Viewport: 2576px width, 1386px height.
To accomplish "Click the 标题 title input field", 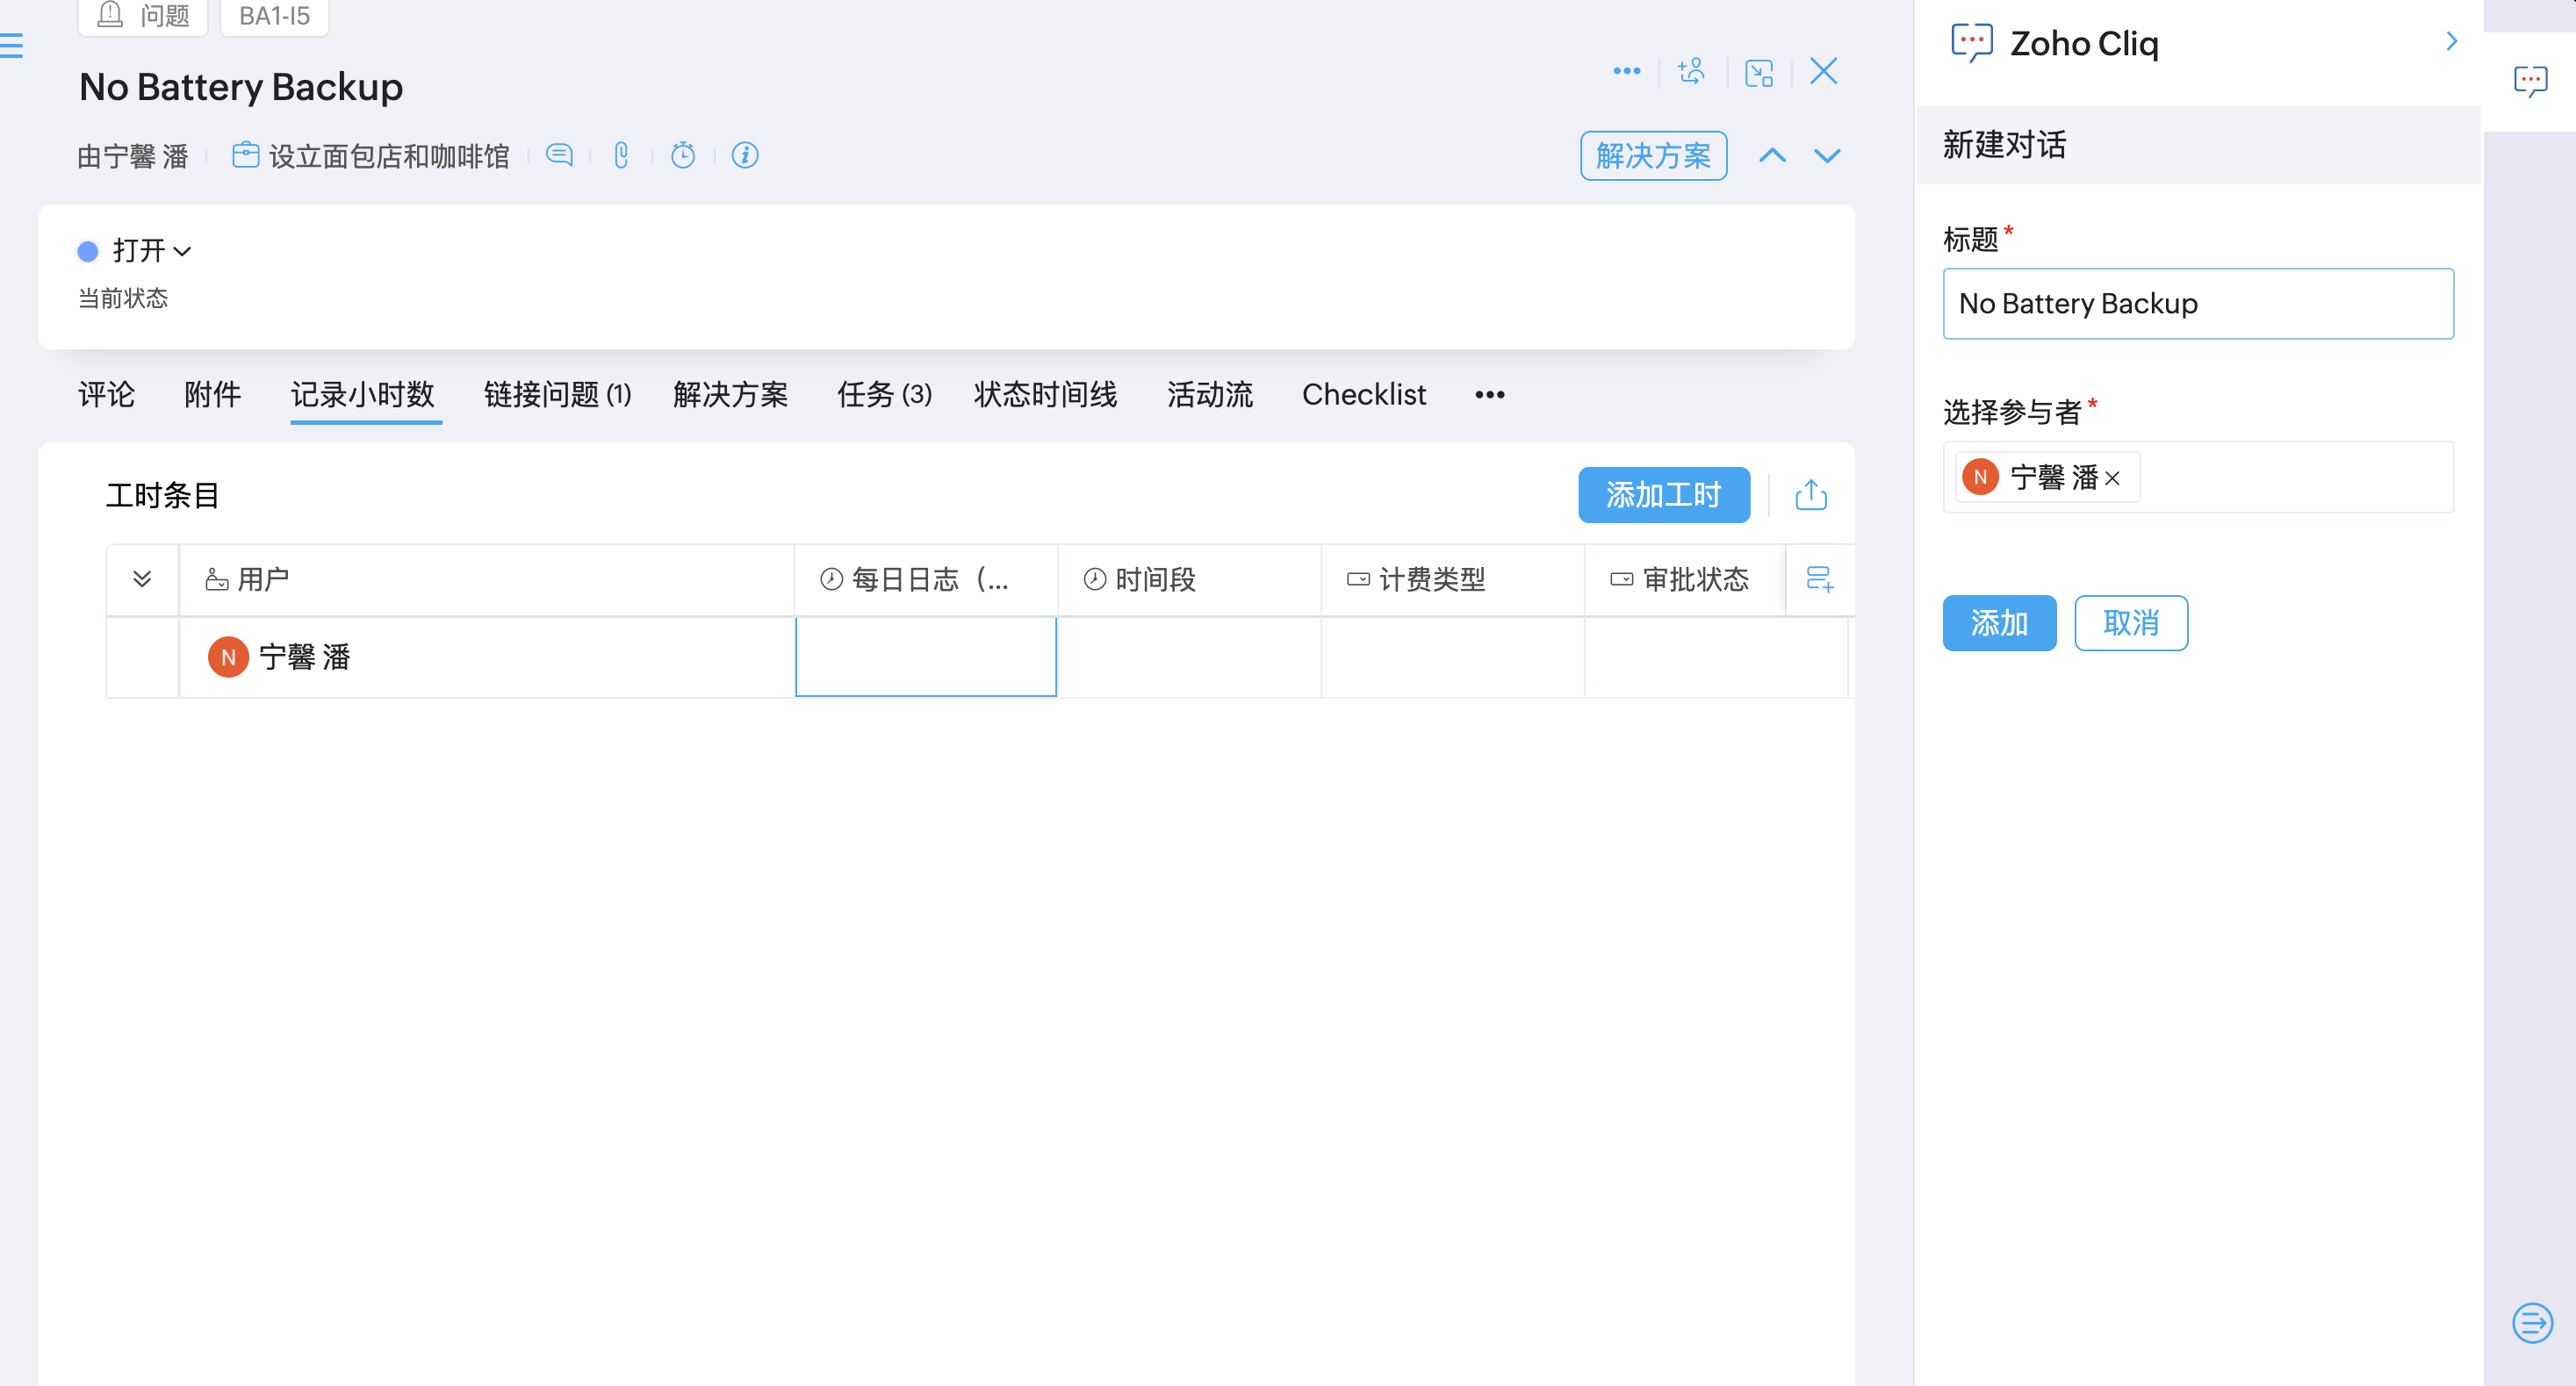I will 2197,303.
